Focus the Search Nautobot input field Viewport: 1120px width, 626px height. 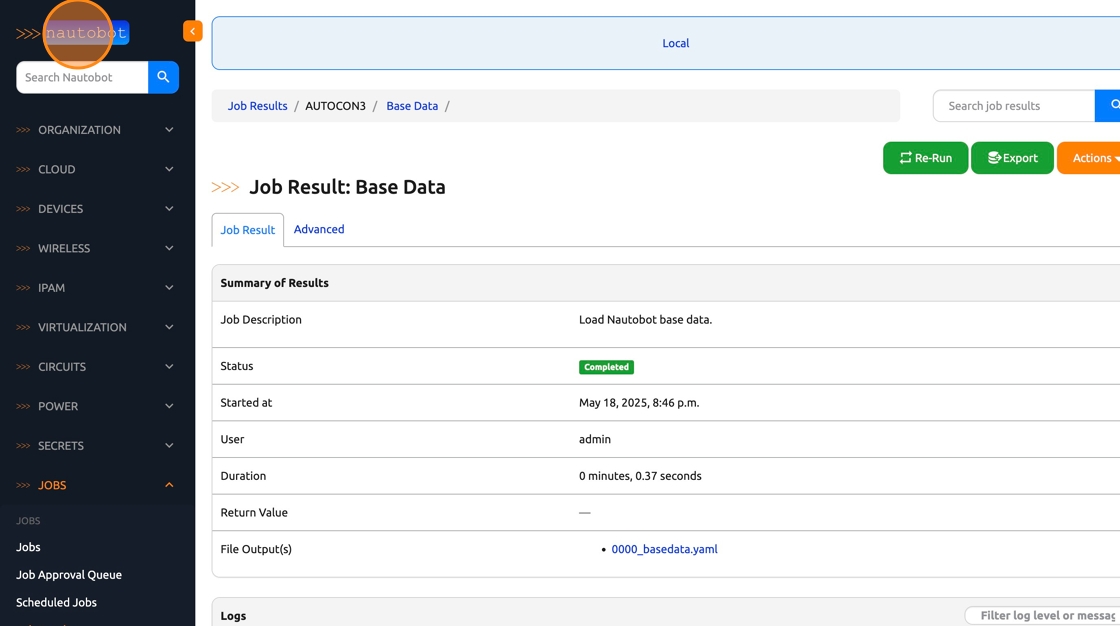pyautogui.click(x=82, y=77)
